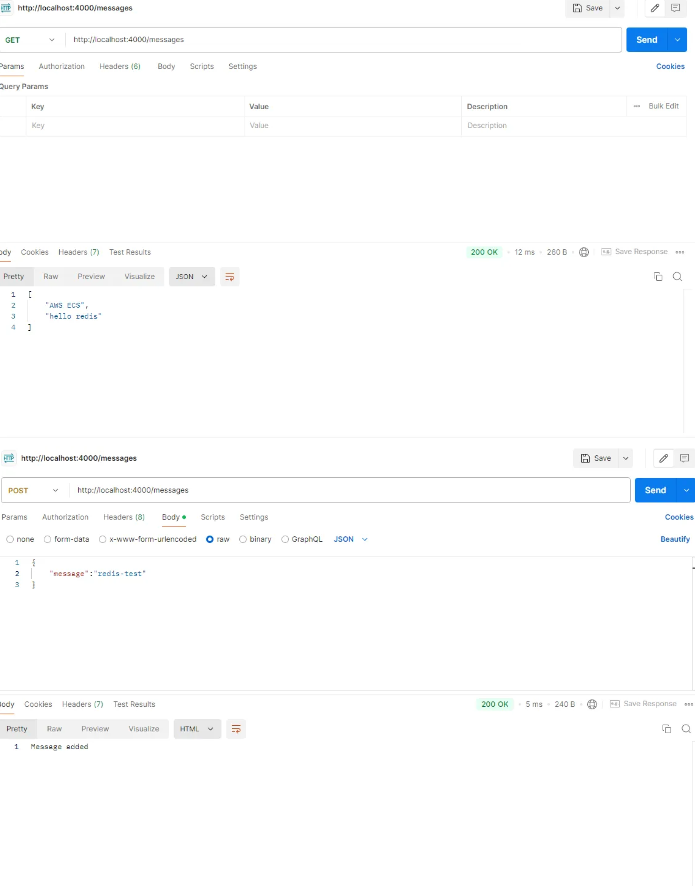The image size is (695, 892).
Task: Click the empty Description query param cell
Action: 574,126
